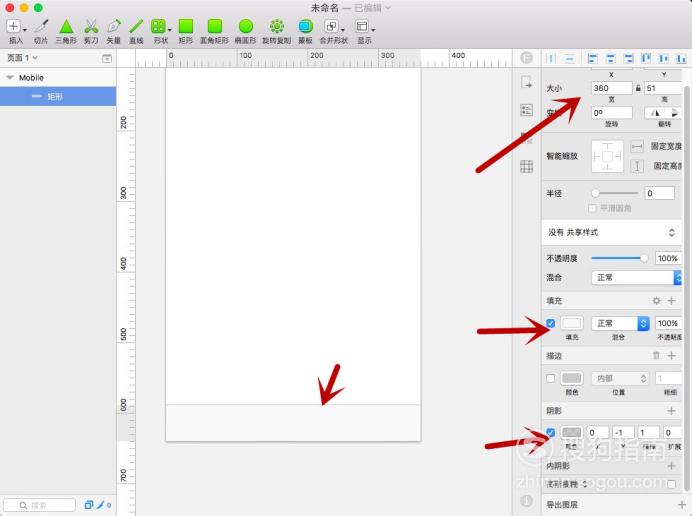
Task: Adjust the 半径 radius slider
Action: point(596,193)
